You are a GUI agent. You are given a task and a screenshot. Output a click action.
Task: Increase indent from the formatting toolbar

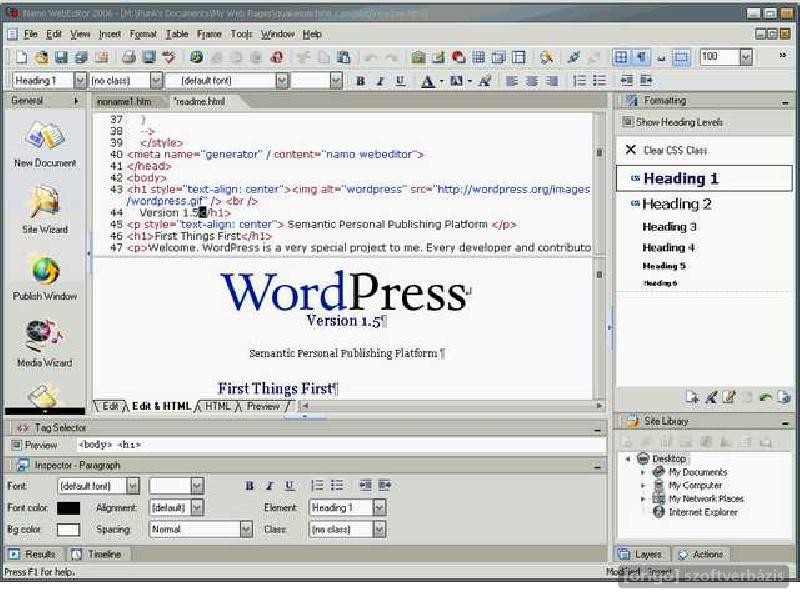coord(646,81)
